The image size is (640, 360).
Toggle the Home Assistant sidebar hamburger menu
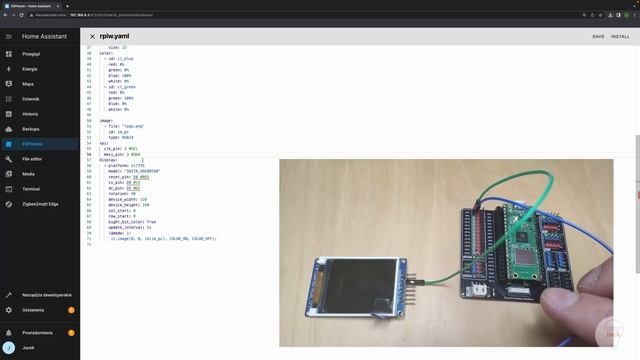(x=9, y=36)
